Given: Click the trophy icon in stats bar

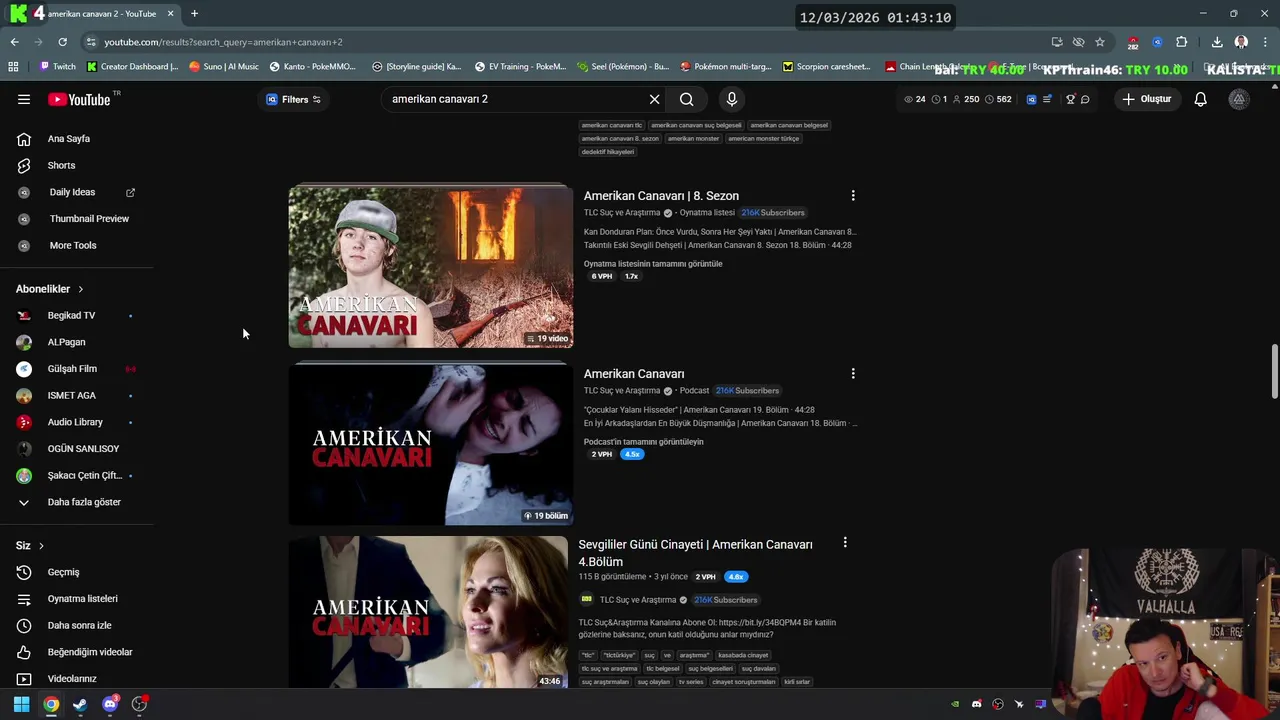Looking at the screenshot, I should (x=1070, y=99).
